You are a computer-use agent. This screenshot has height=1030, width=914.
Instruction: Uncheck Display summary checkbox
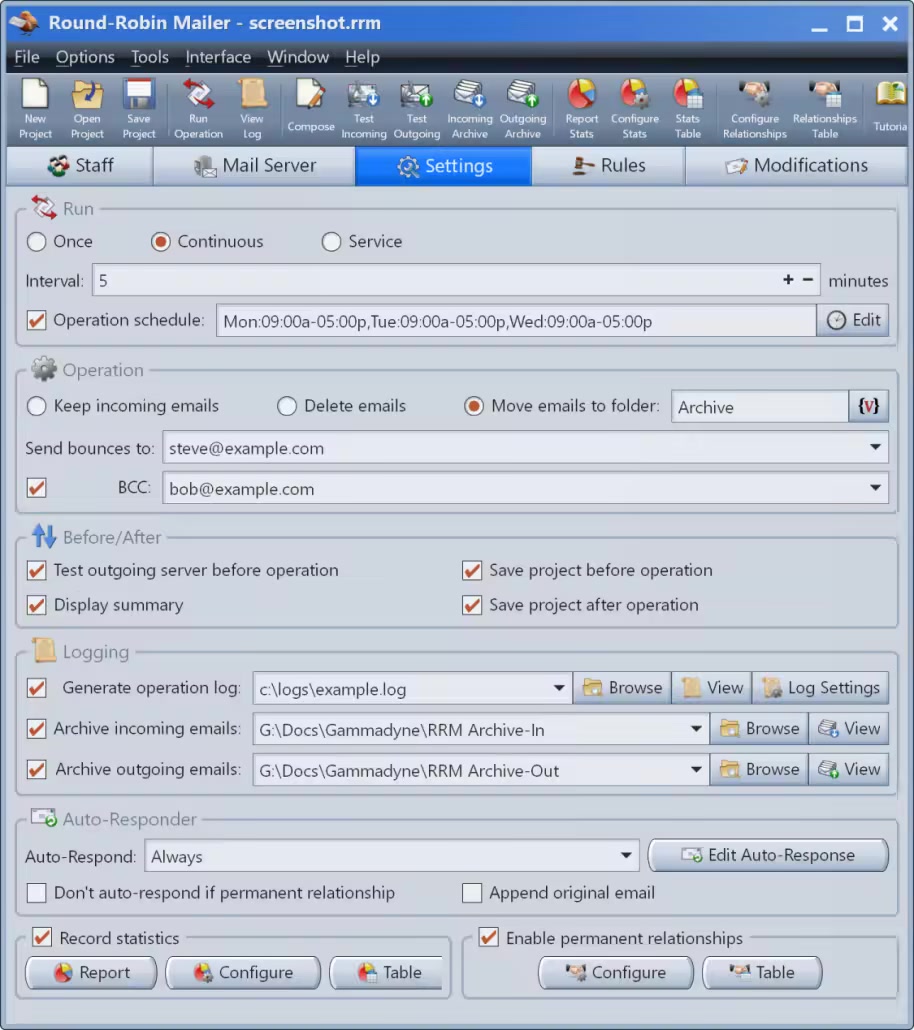(x=37, y=605)
